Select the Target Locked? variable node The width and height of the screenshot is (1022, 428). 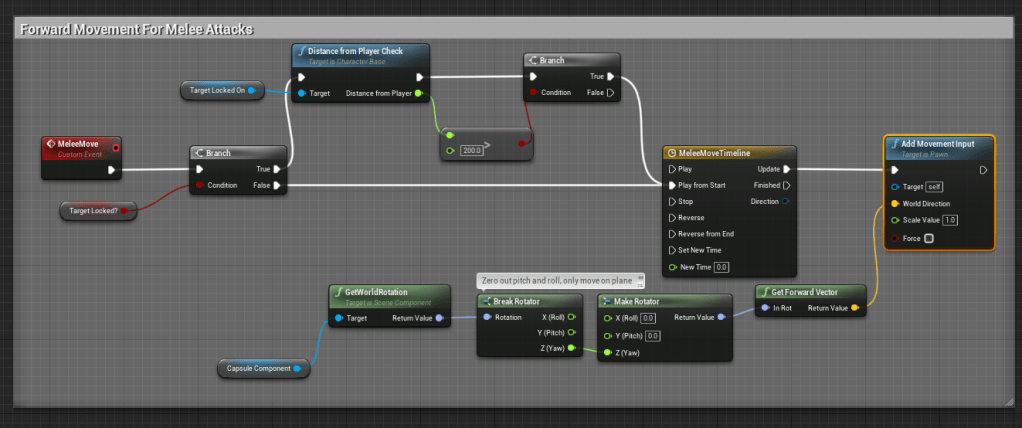click(94, 211)
